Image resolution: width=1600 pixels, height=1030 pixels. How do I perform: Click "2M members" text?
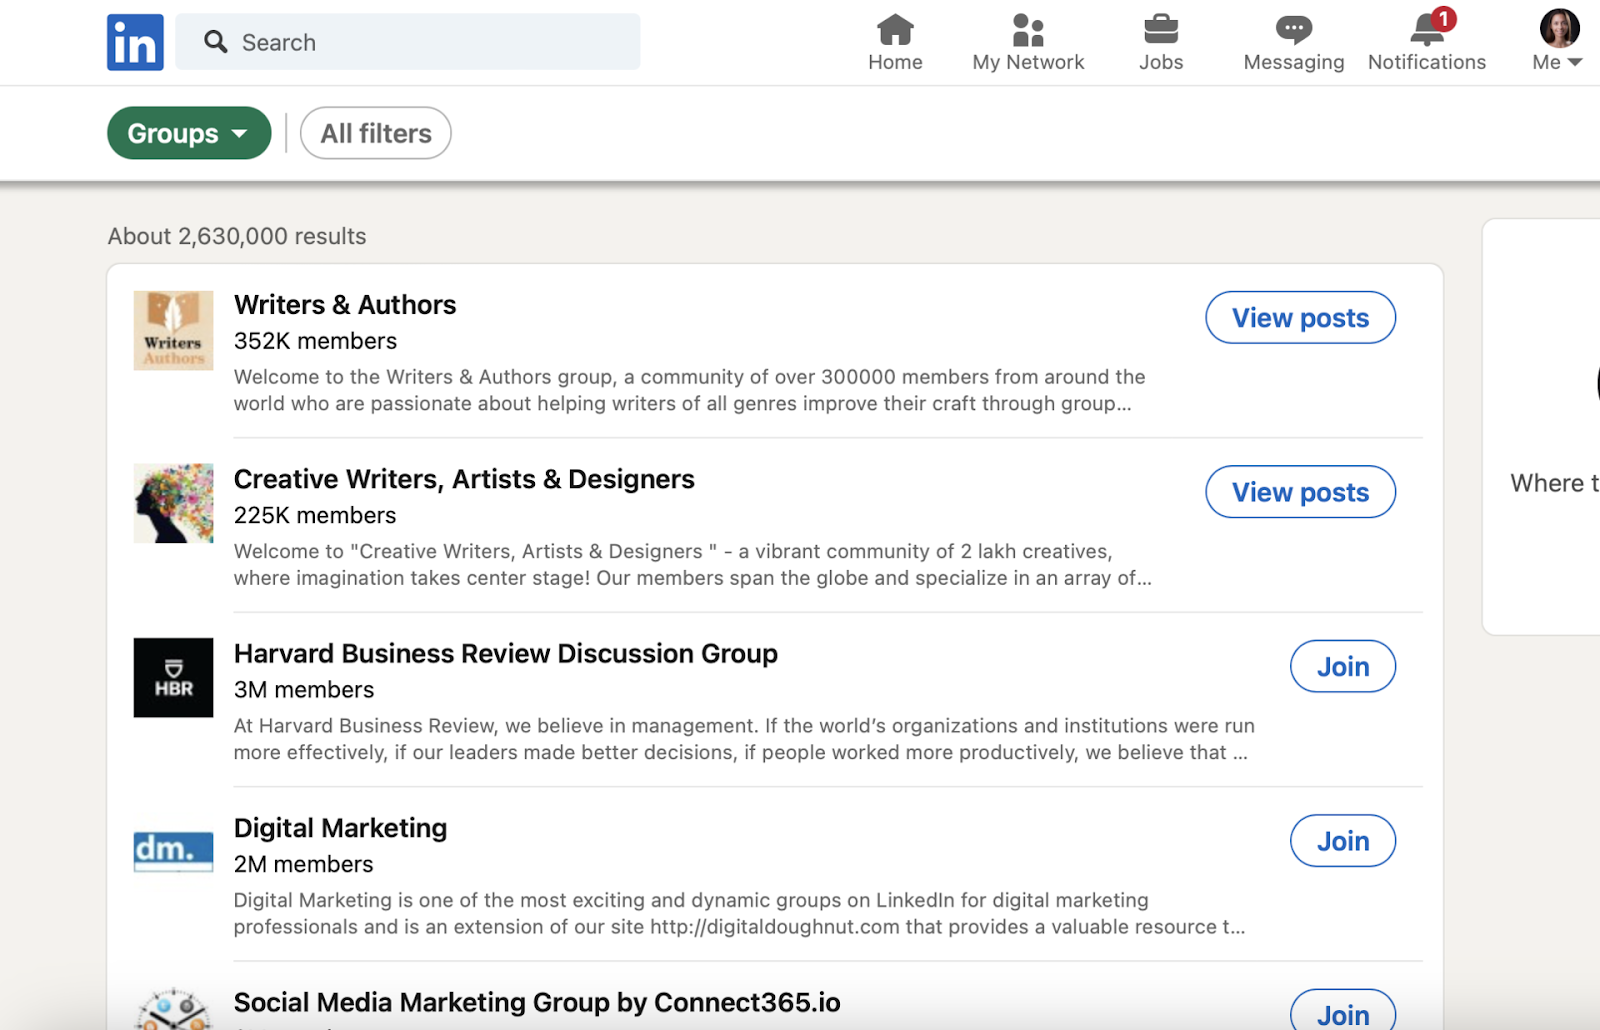pyautogui.click(x=304, y=864)
